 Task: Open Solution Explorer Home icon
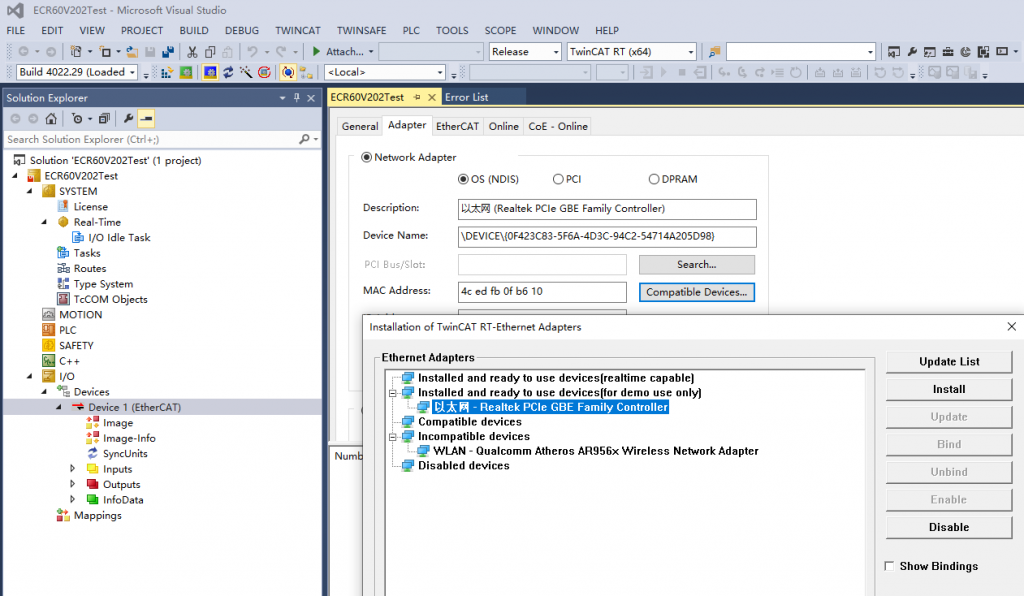[51, 119]
